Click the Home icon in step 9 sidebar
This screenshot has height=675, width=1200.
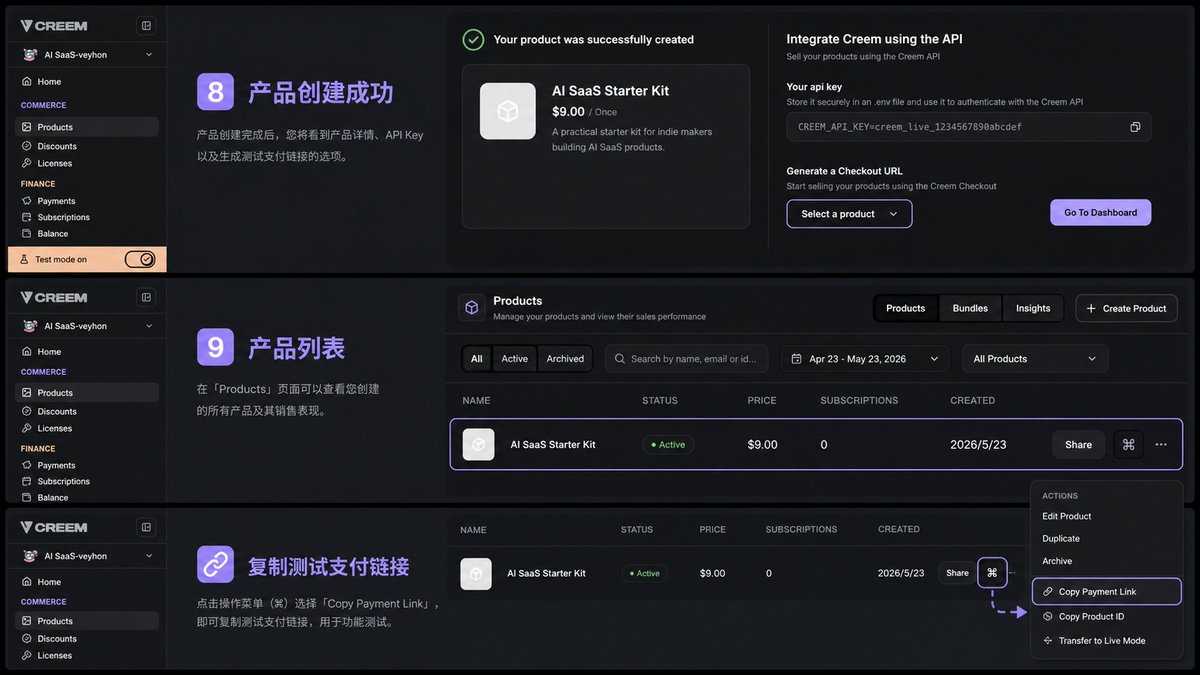[28, 352]
